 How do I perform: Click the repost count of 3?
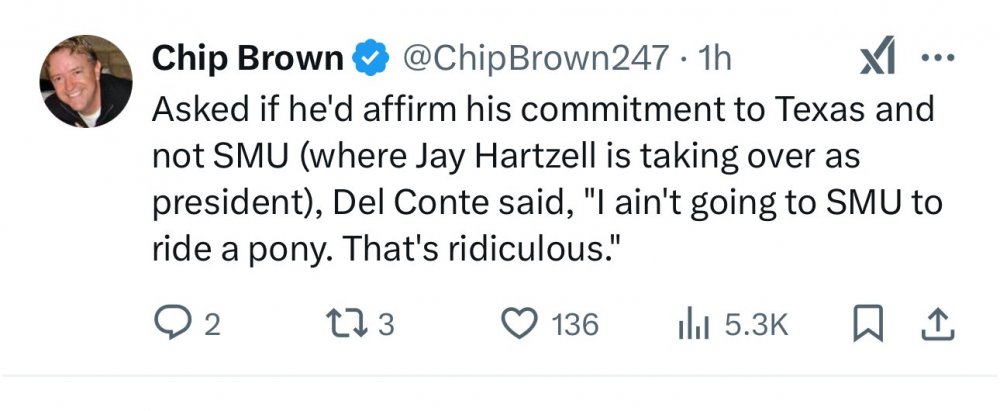386,325
